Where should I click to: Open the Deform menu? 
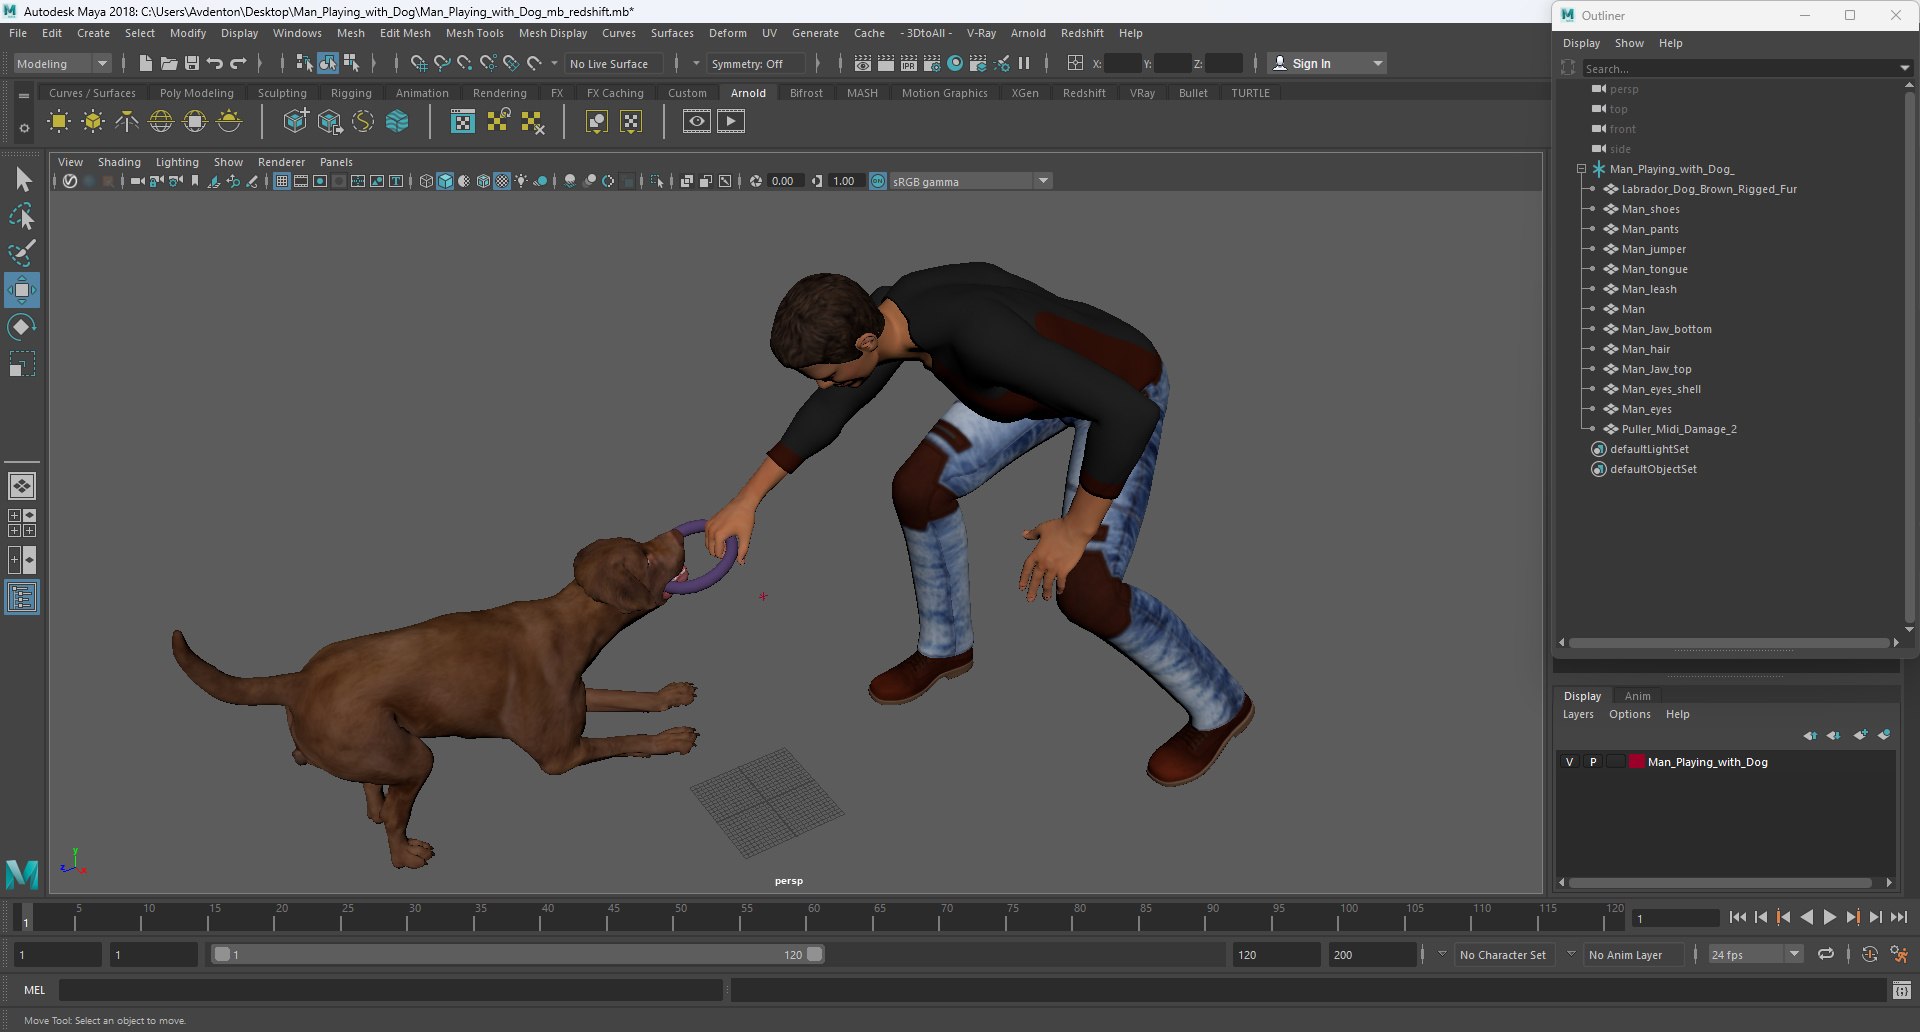point(727,33)
